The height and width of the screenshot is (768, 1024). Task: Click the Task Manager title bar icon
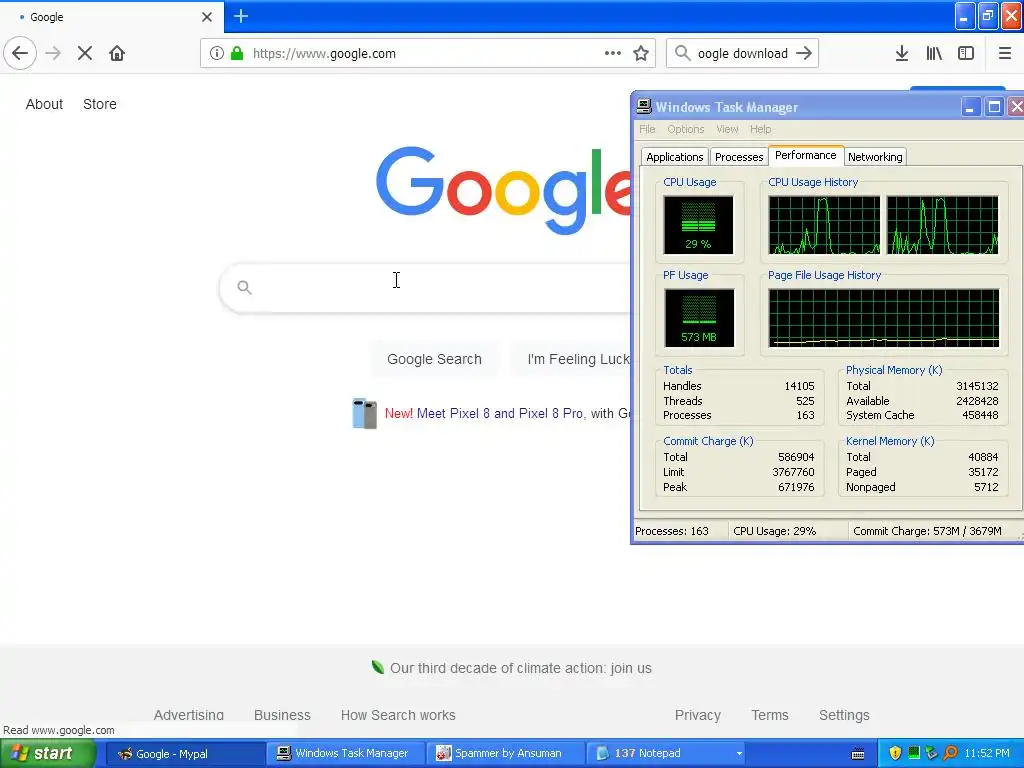pos(644,106)
